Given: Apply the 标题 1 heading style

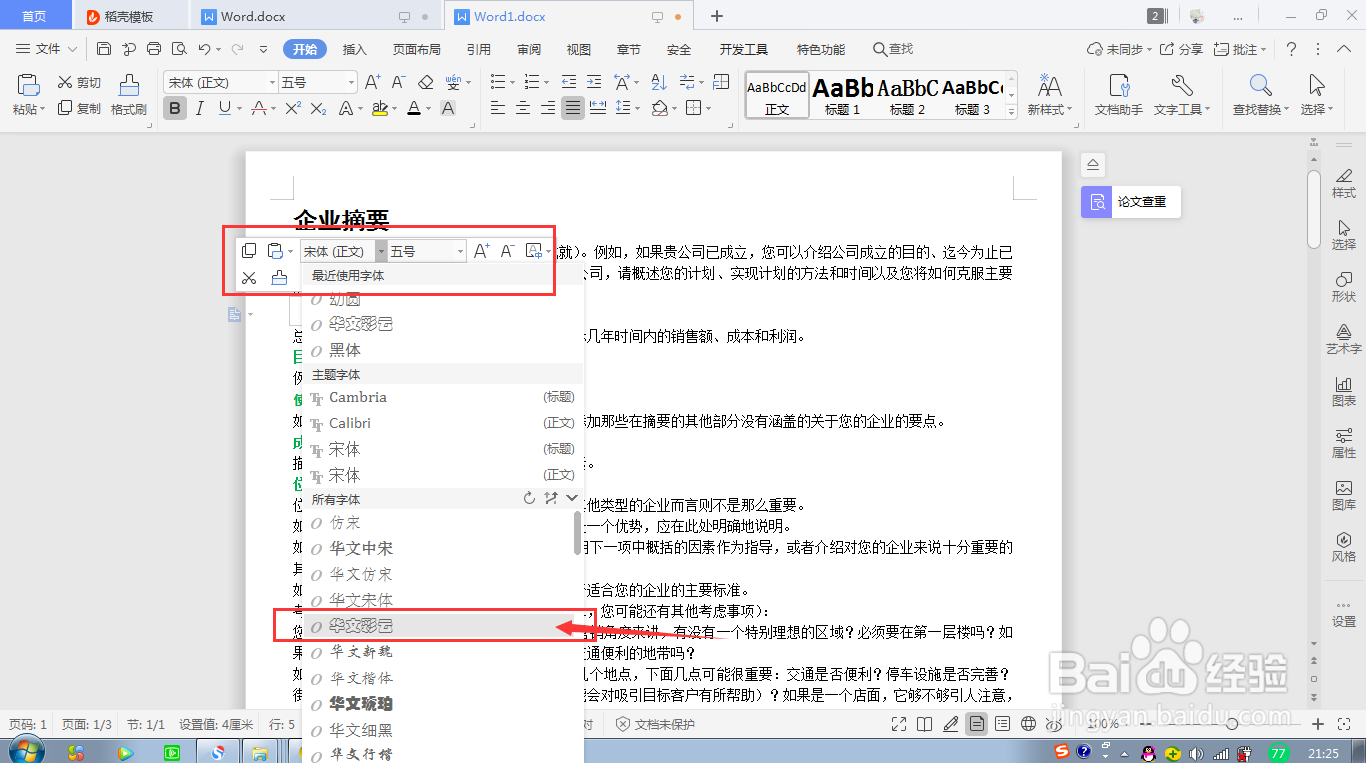Looking at the screenshot, I should click(x=842, y=96).
